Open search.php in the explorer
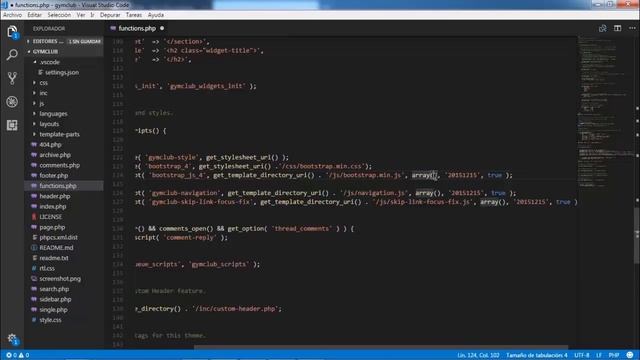This screenshot has height=360, width=640. click(x=64, y=289)
